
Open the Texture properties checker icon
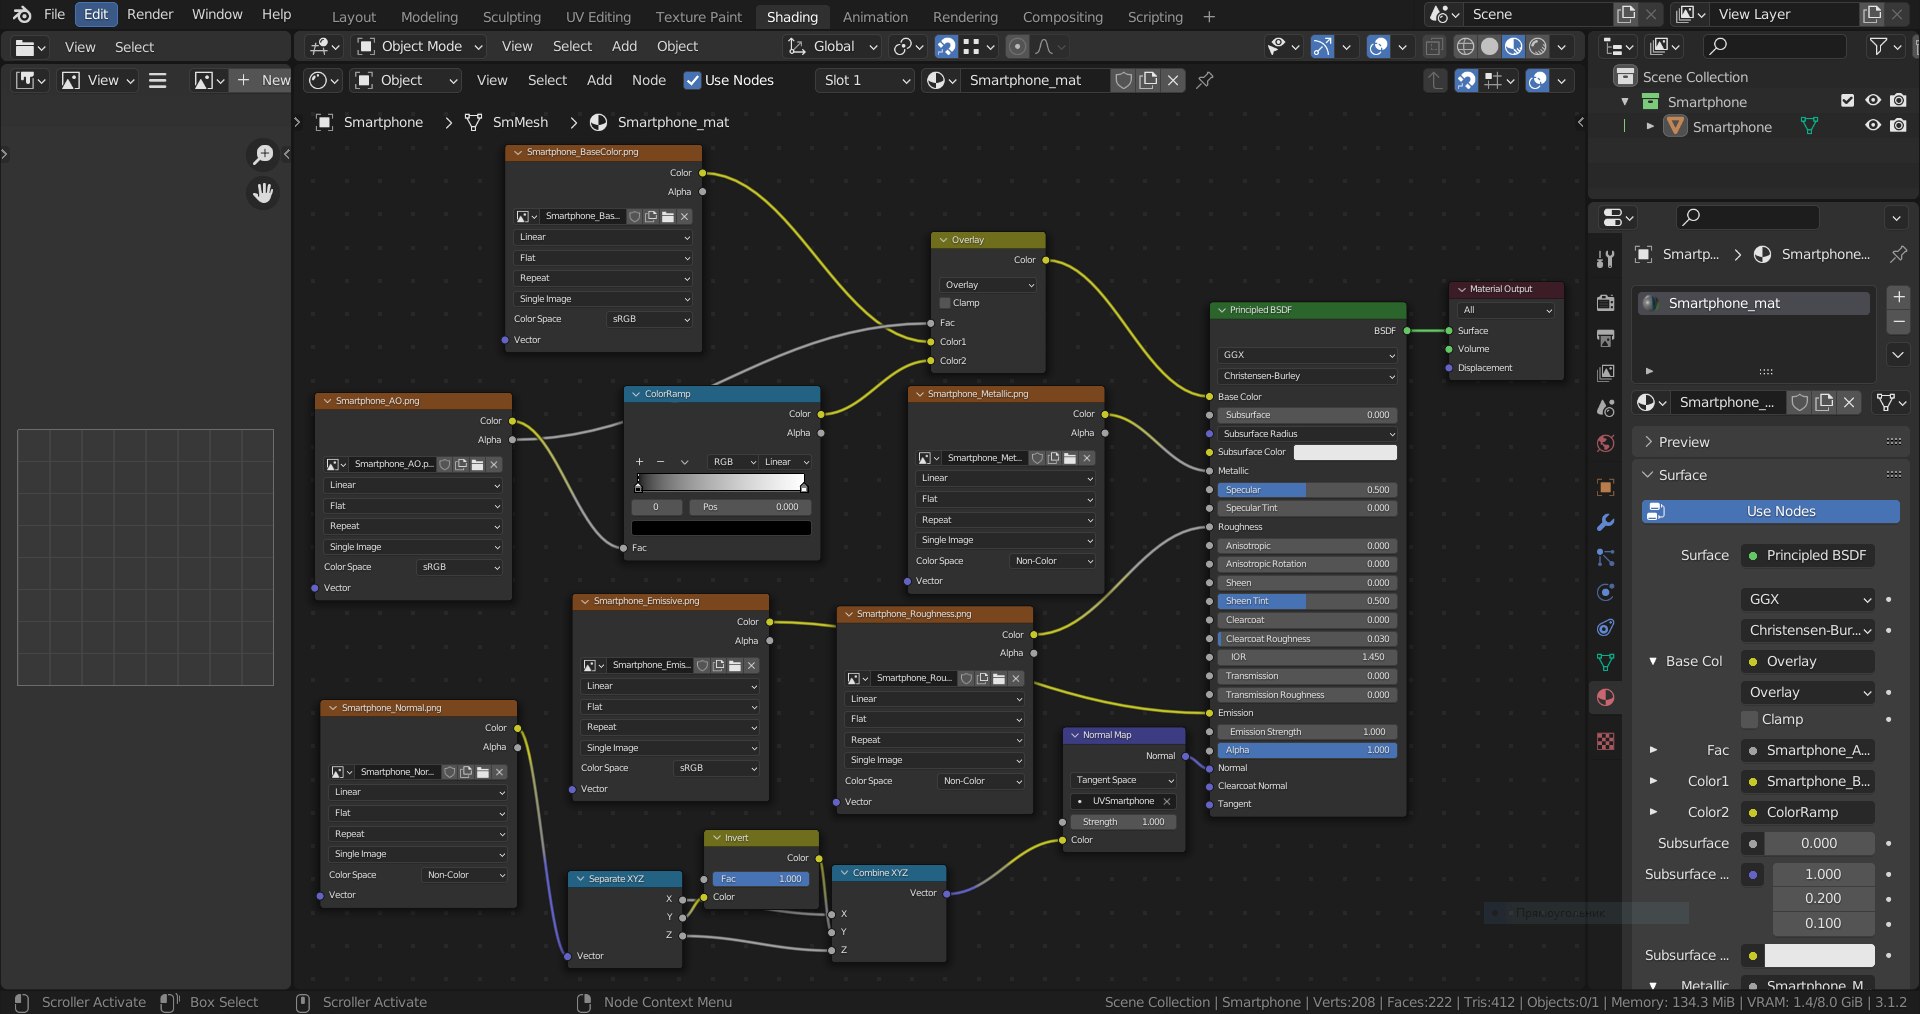[1605, 741]
